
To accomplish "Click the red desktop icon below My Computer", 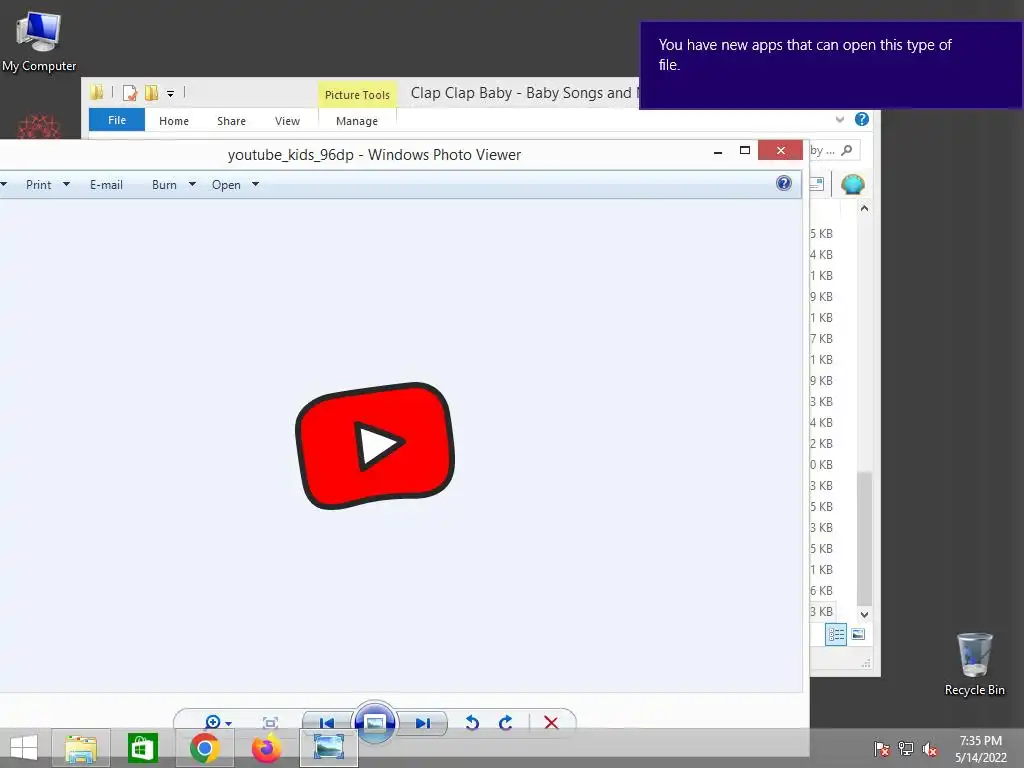I will 39,127.
